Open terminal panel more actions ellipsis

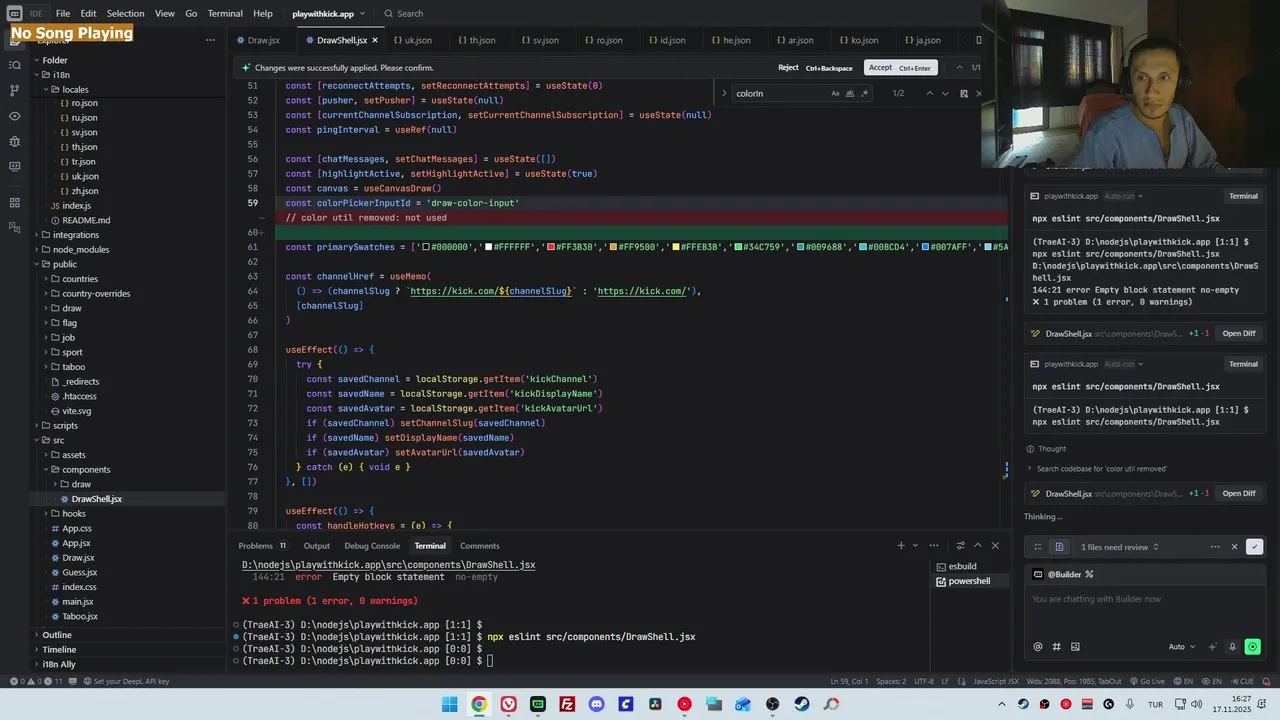934,546
